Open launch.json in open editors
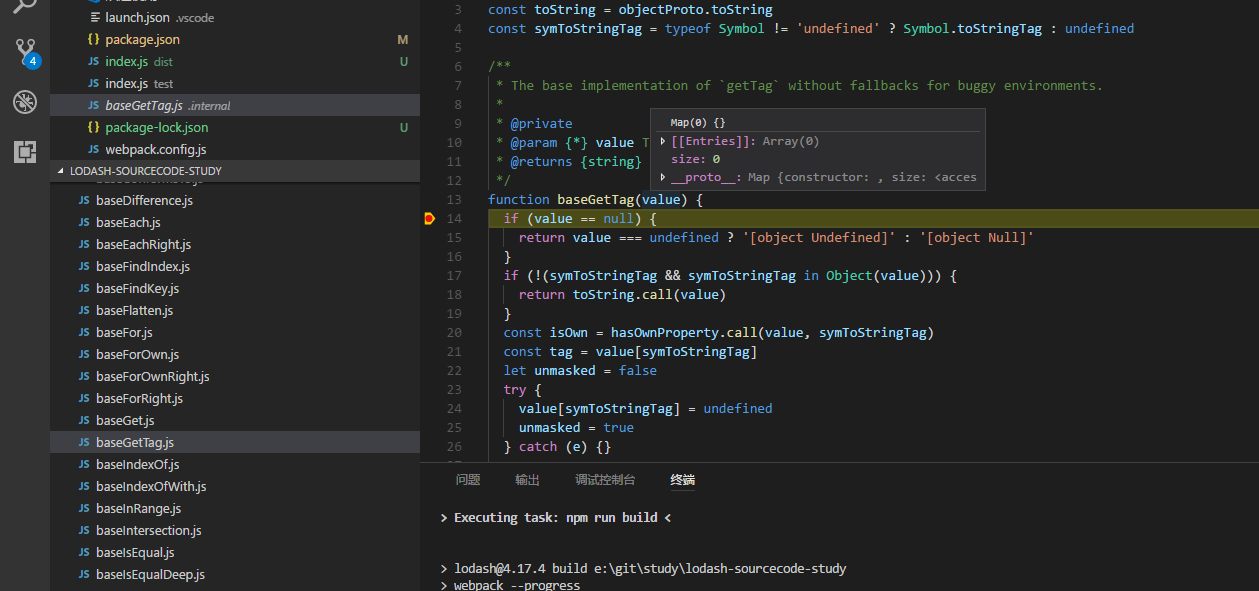Screen dimensions: 1259x591 click(235, 17)
